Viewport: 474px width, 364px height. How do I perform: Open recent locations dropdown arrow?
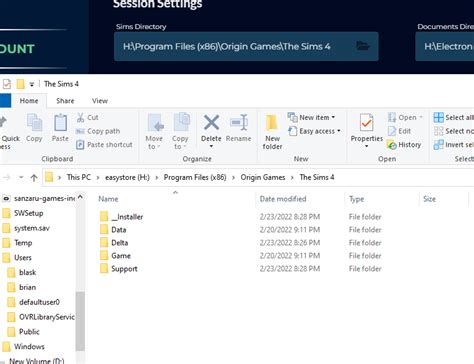point(21,177)
